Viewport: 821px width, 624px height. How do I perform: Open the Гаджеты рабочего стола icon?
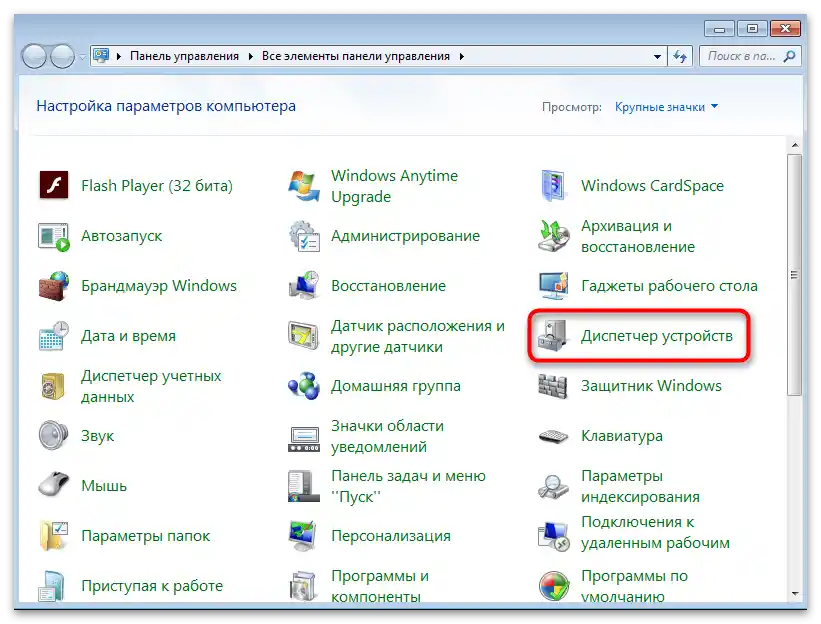click(x=554, y=286)
